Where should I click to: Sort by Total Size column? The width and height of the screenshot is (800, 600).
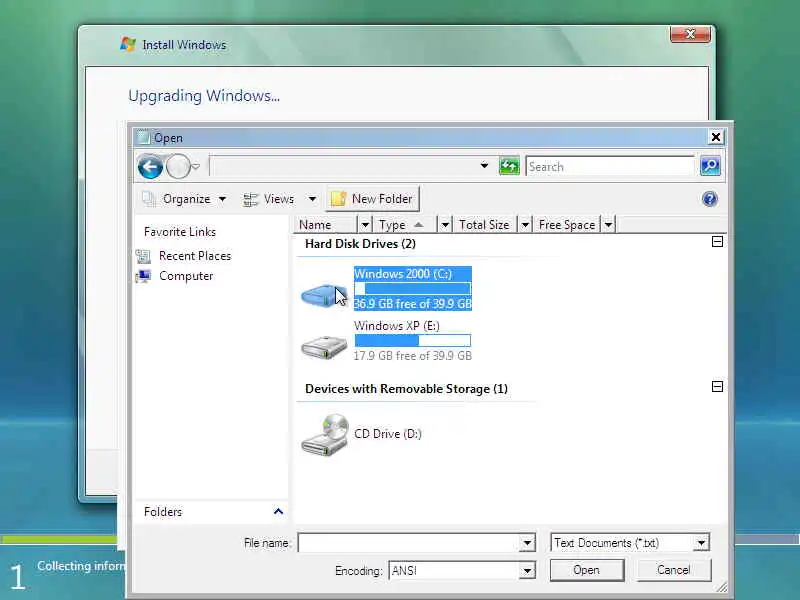pyautogui.click(x=484, y=224)
